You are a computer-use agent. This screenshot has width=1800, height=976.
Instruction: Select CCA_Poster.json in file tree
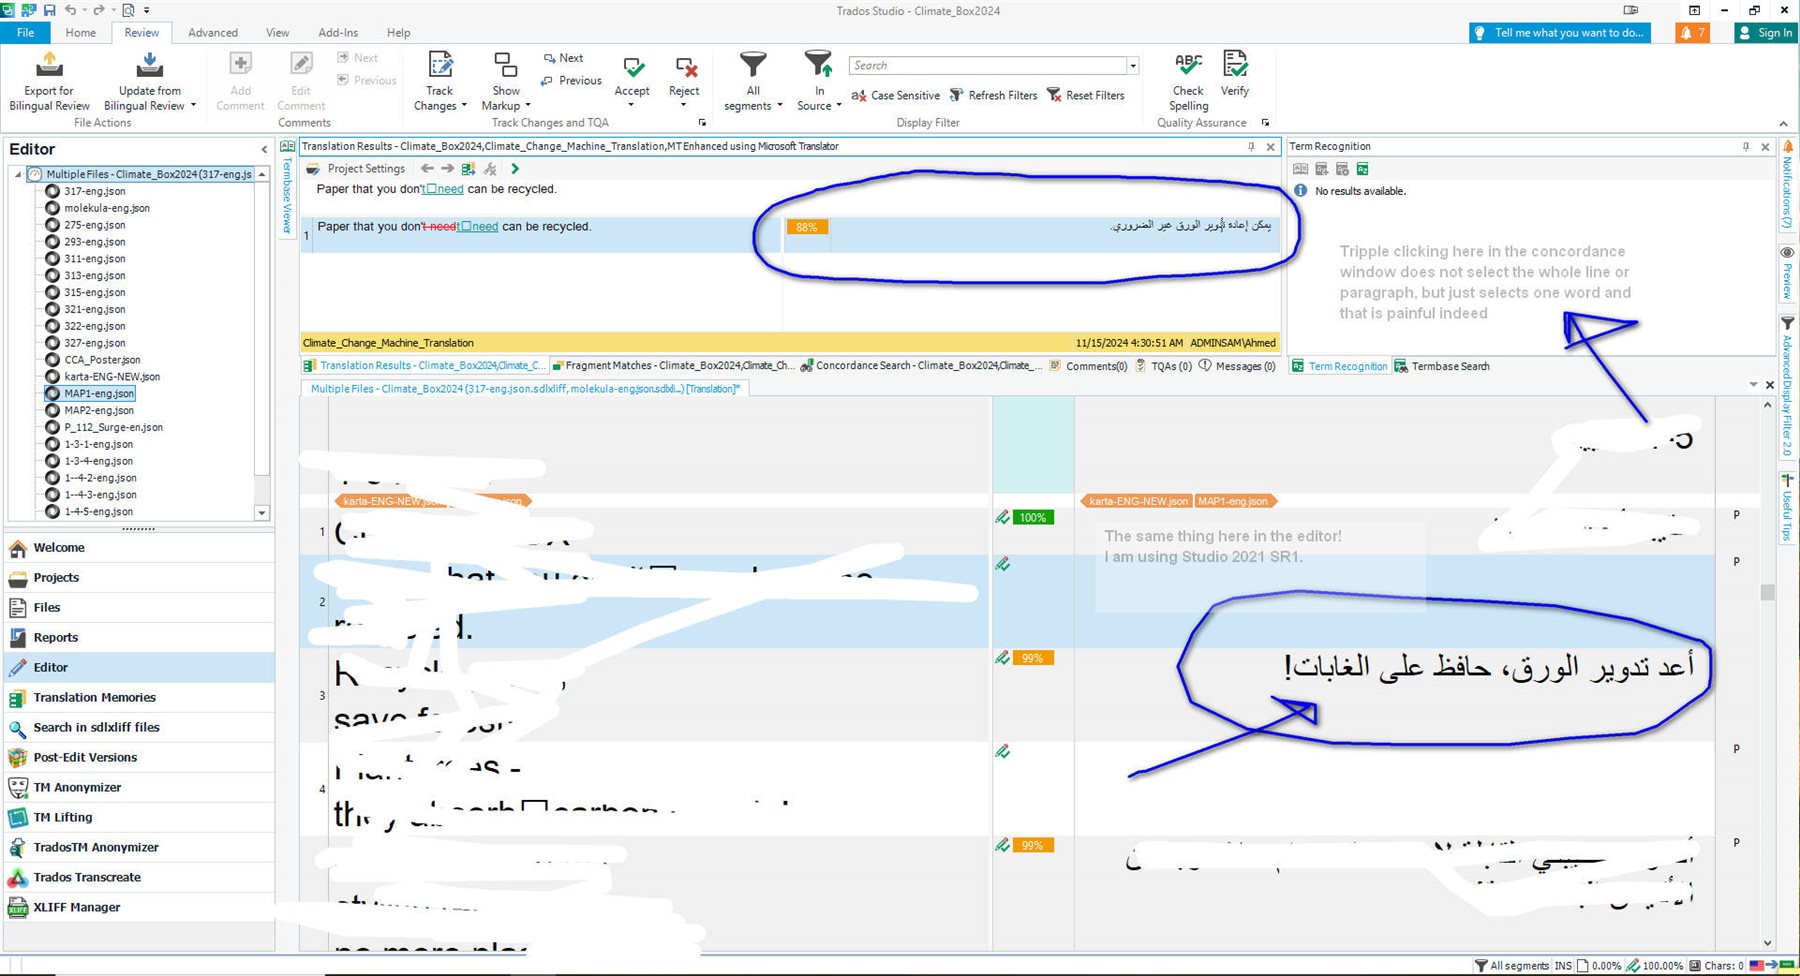[x=102, y=360]
